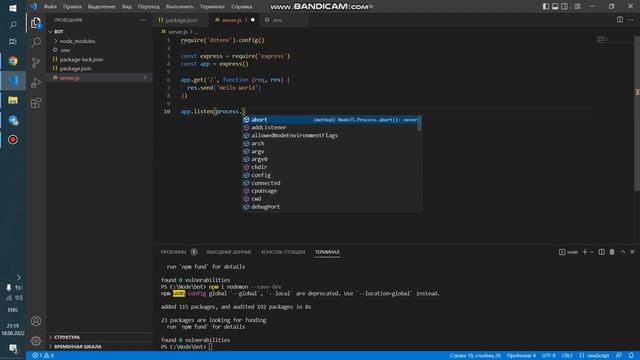Close the unsaved server.js tab dot
Viewport: 640px width, 360px height.
(253, 20)
